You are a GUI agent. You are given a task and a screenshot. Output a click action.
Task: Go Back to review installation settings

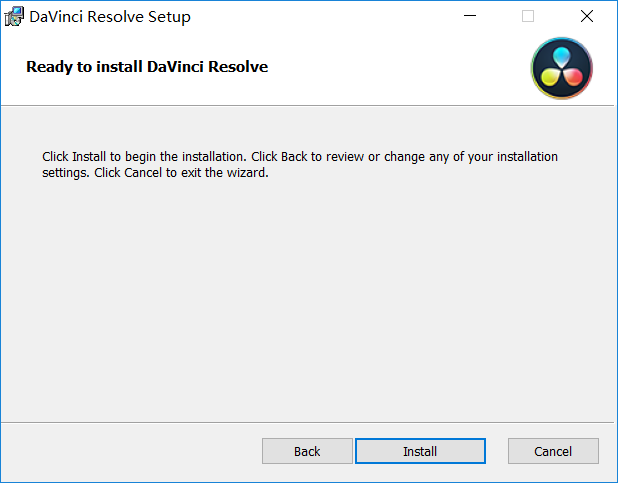(x=307, y=451)
